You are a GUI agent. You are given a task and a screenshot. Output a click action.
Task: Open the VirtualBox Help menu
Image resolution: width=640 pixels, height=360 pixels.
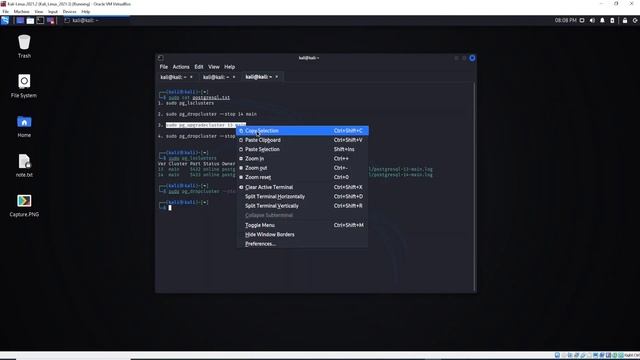coord(86,12)
